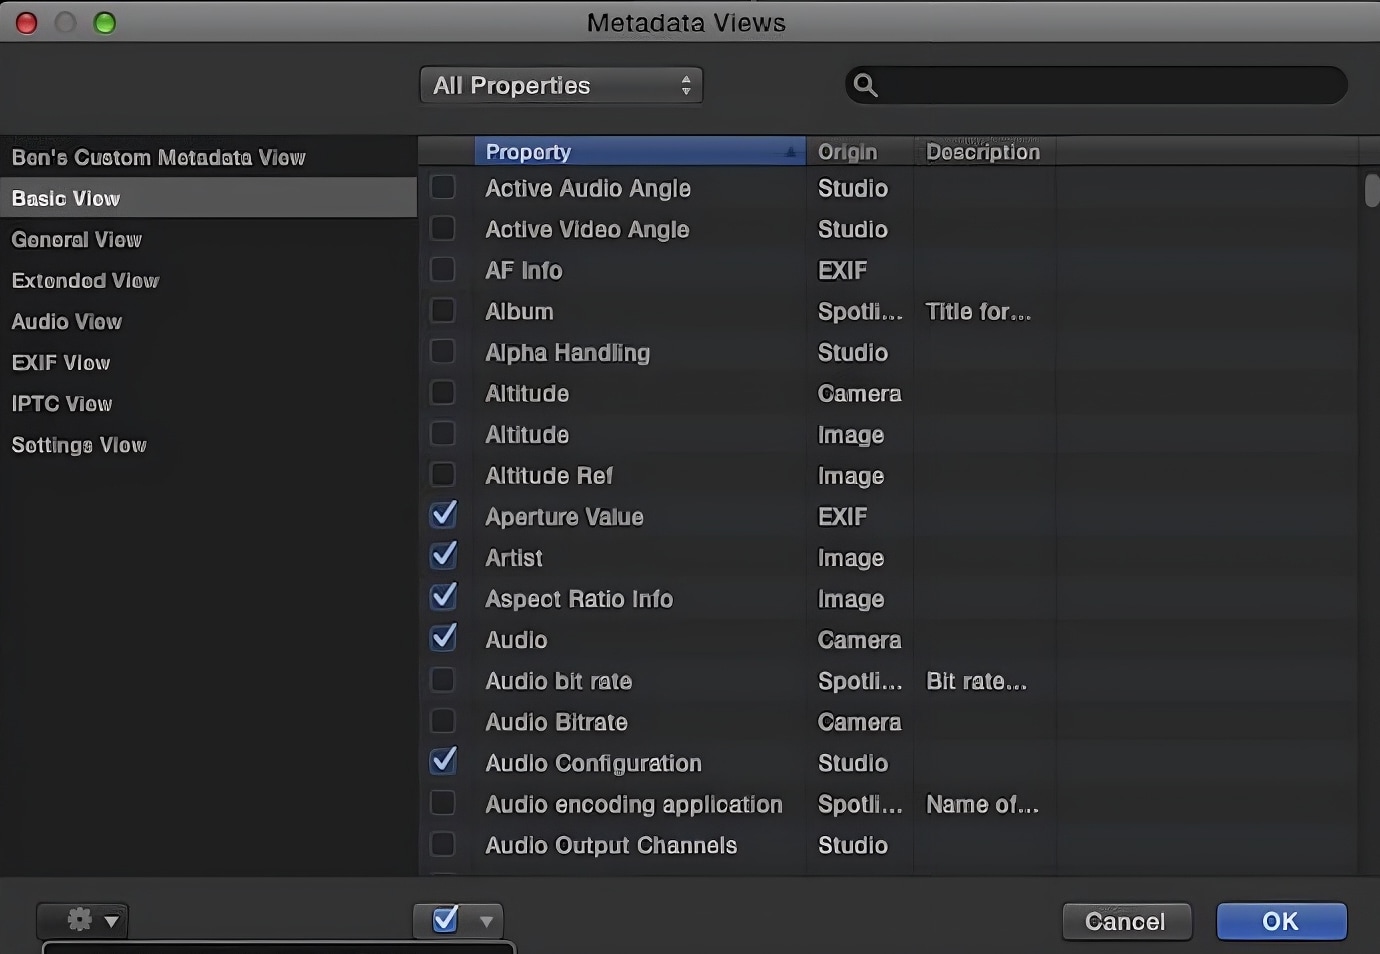Uncheck the Aspect Ratio Info checkbox

click(443, 598)
